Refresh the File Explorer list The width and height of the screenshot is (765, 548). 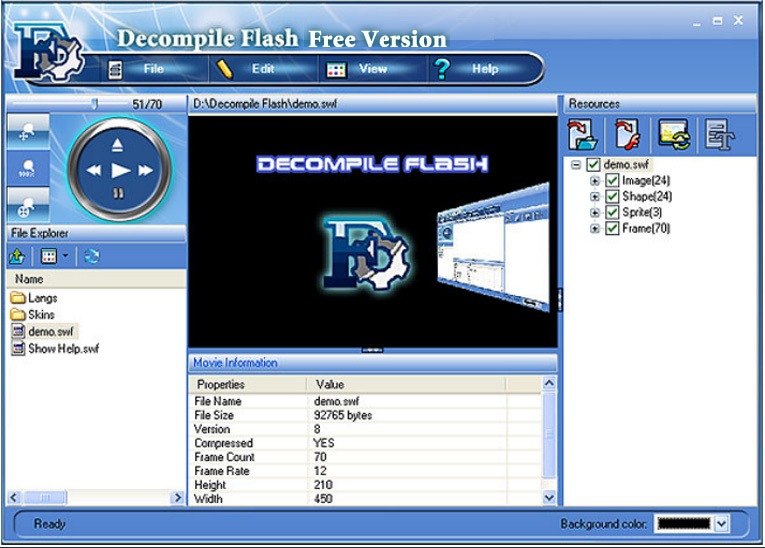(91, 256)
